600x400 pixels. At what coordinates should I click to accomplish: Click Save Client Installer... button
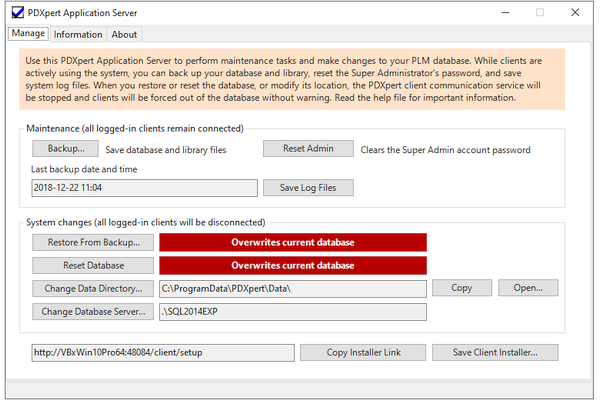pos(495,353)
